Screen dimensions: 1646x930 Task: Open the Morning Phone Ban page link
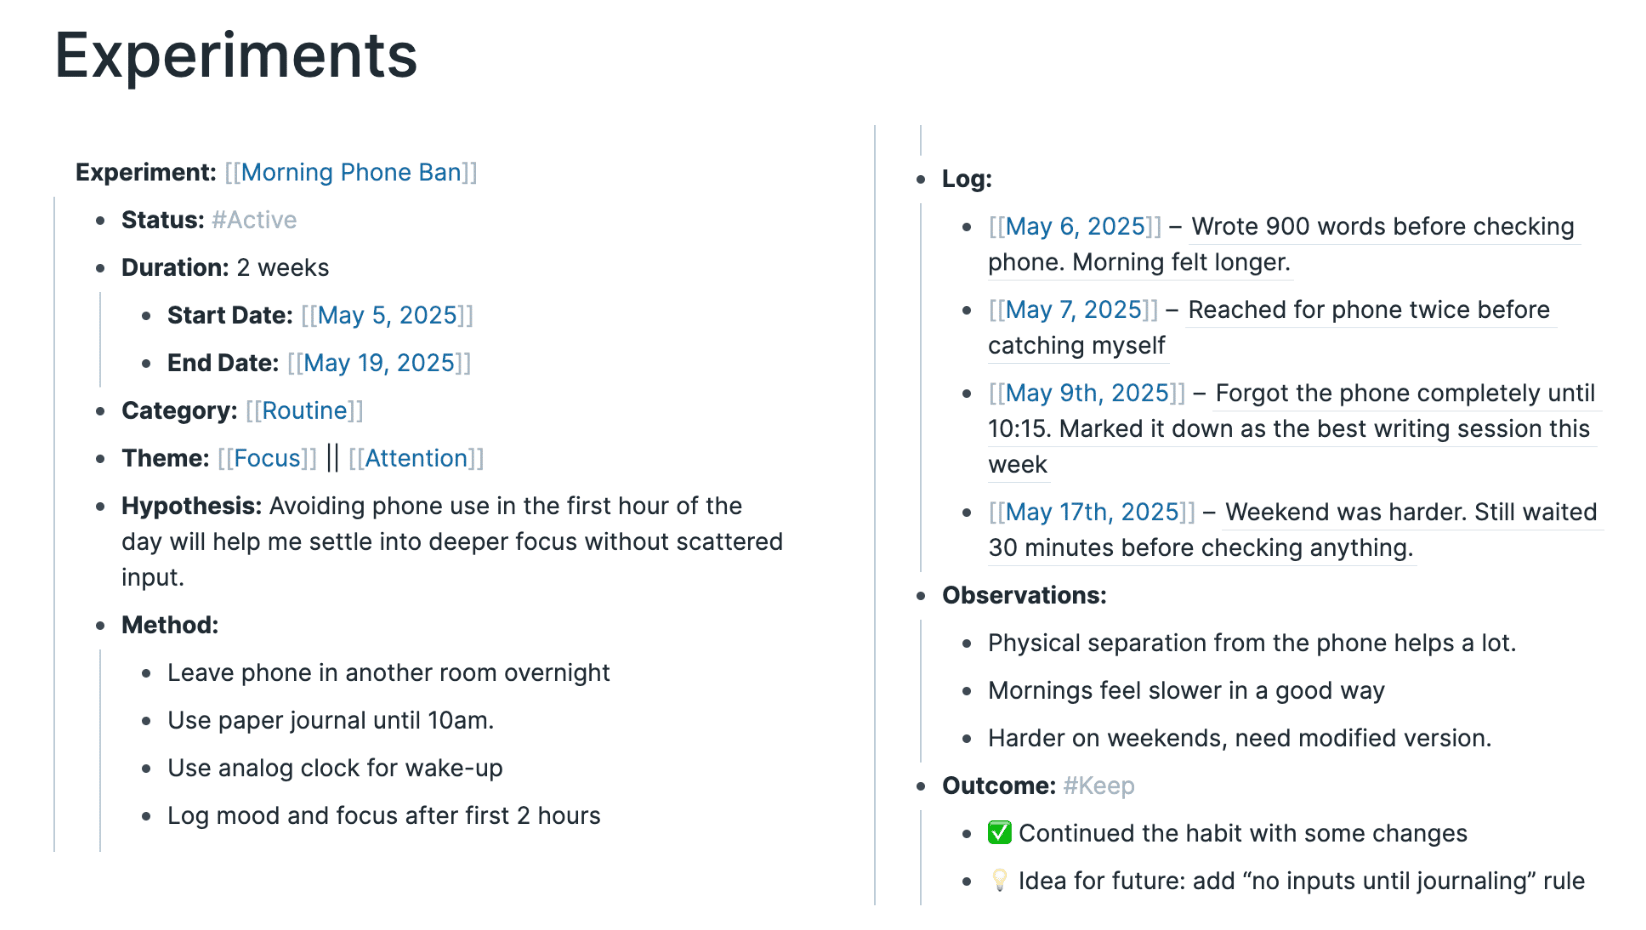tap(351, 172)
